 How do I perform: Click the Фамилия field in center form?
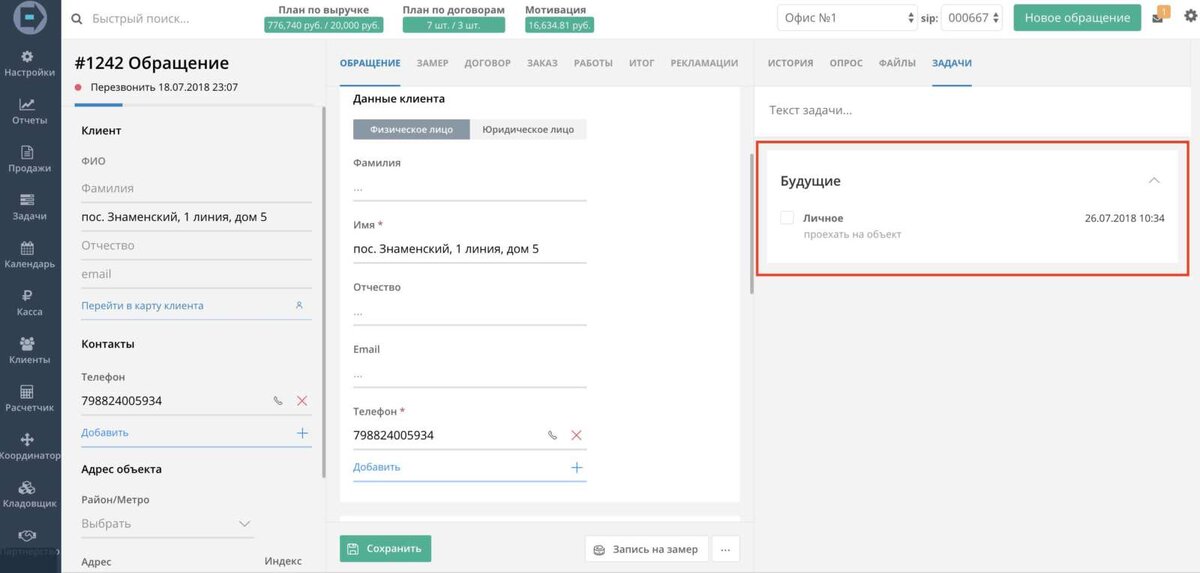click(470, 187)
